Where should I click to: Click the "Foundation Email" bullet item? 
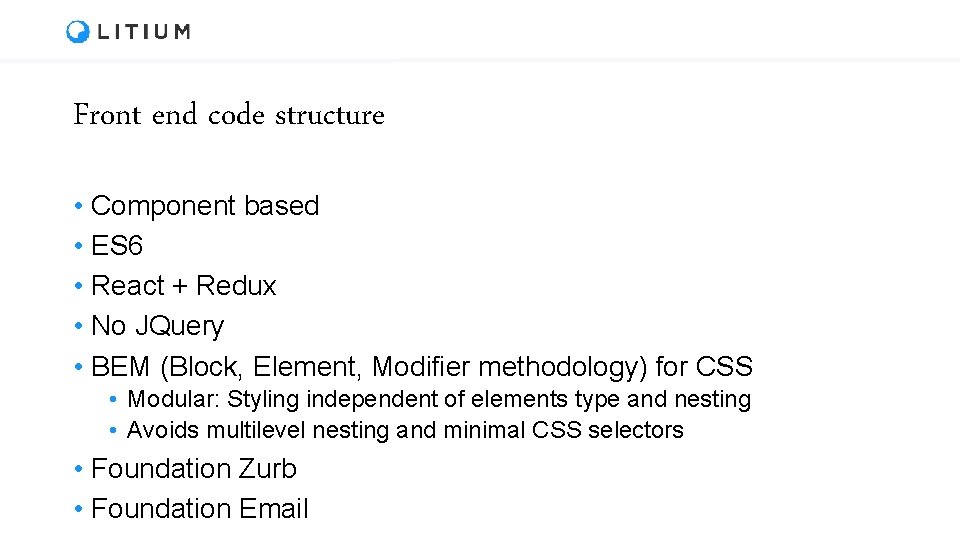199,509
